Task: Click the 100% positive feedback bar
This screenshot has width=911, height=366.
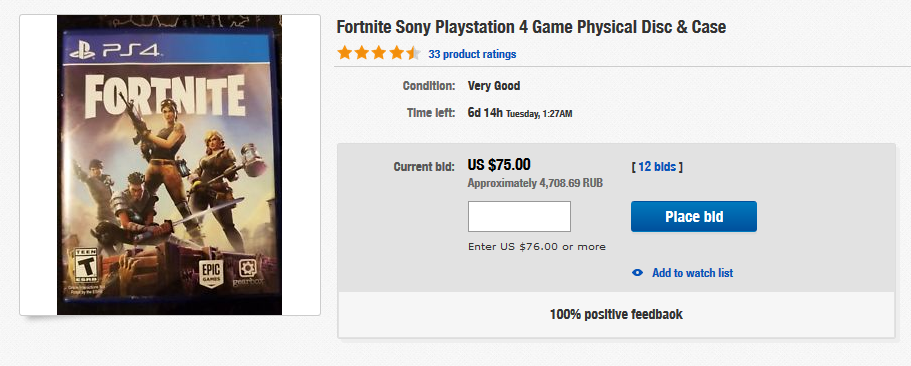Action: point(616,314)
